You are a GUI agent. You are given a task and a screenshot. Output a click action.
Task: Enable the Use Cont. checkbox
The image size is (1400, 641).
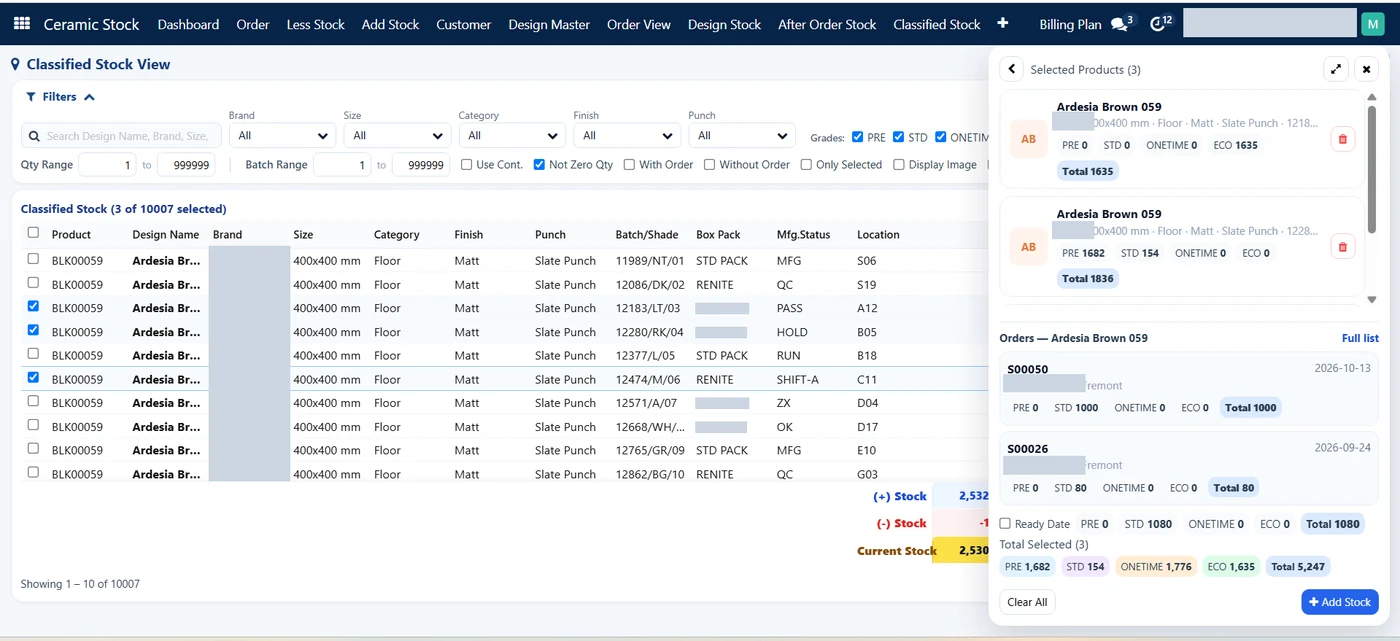point(467,164)
